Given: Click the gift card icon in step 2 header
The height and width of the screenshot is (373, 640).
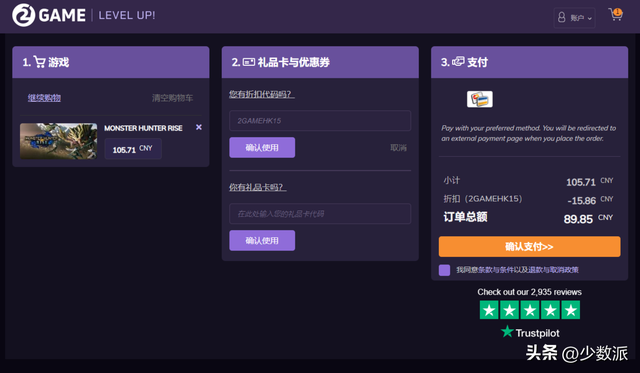Looking at the screenshot, I should 249,62.
